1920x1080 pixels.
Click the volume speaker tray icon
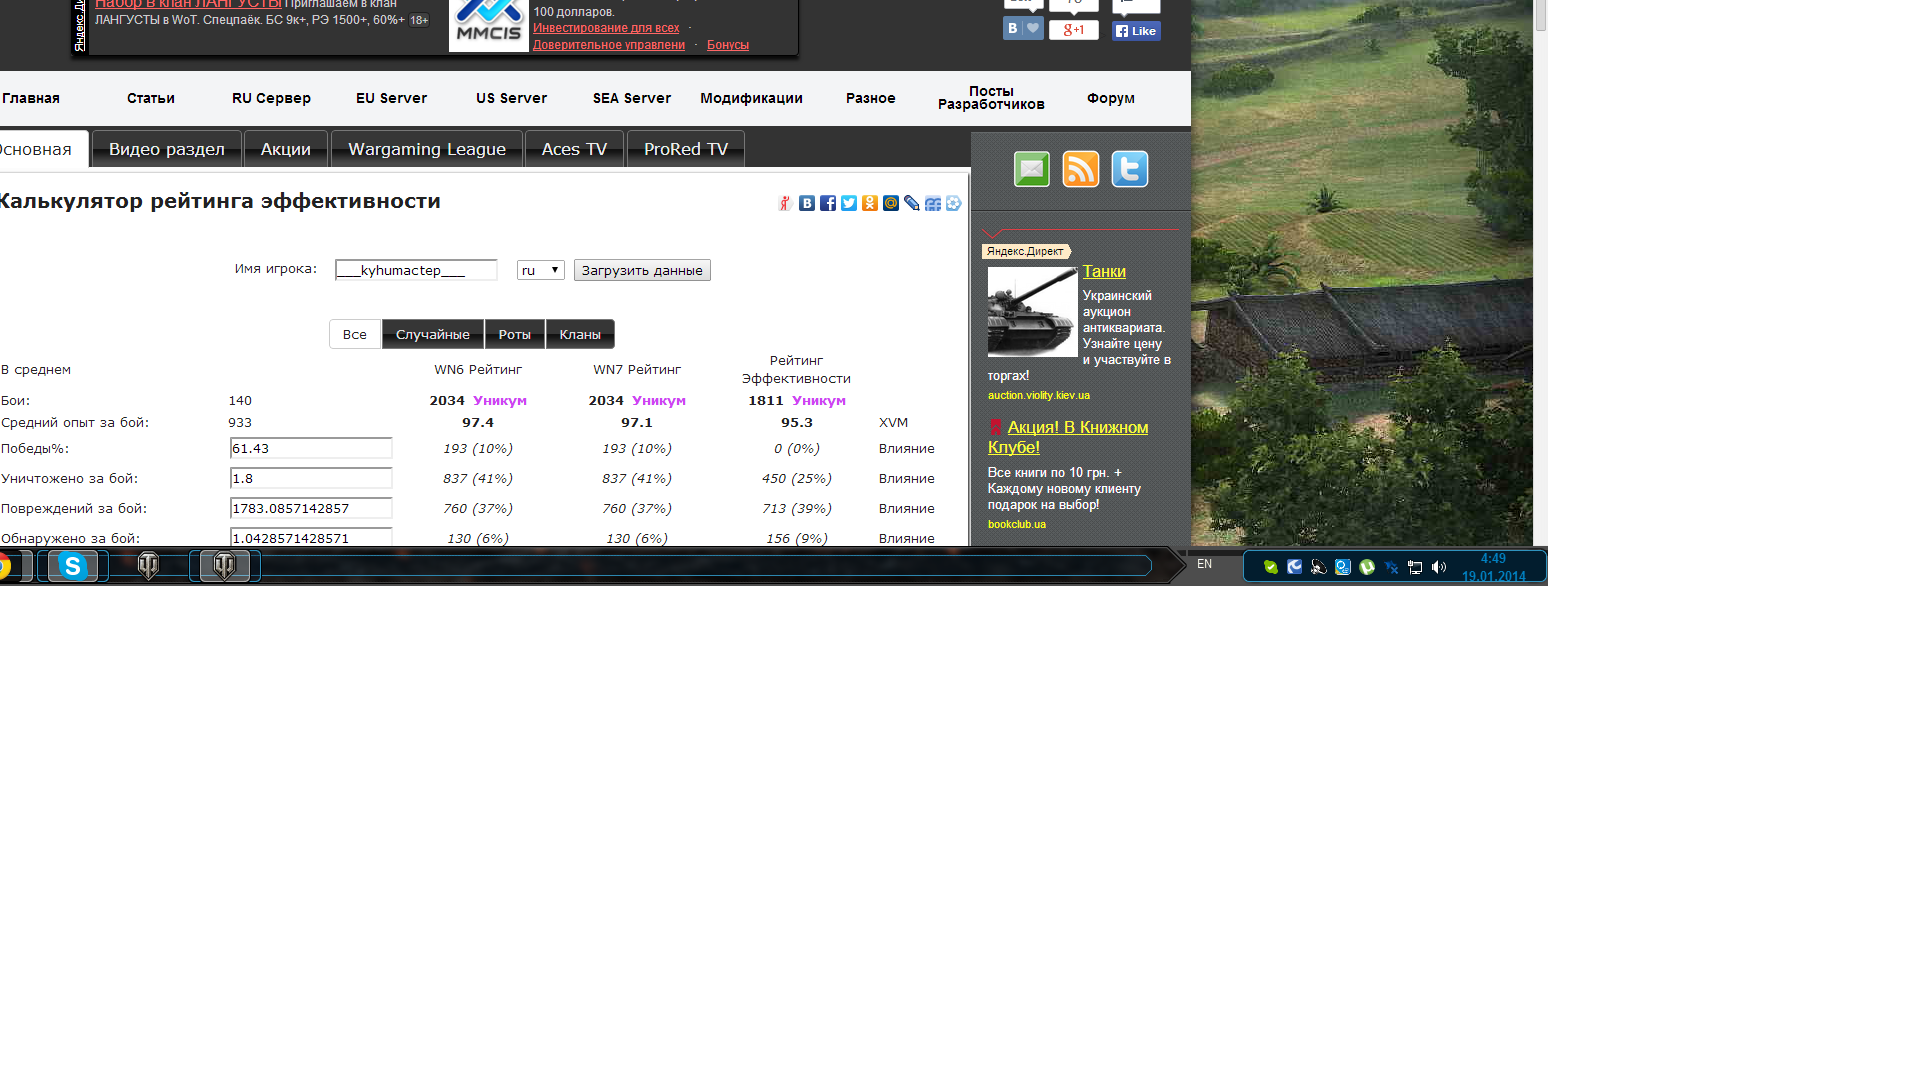pos(1439,567)
